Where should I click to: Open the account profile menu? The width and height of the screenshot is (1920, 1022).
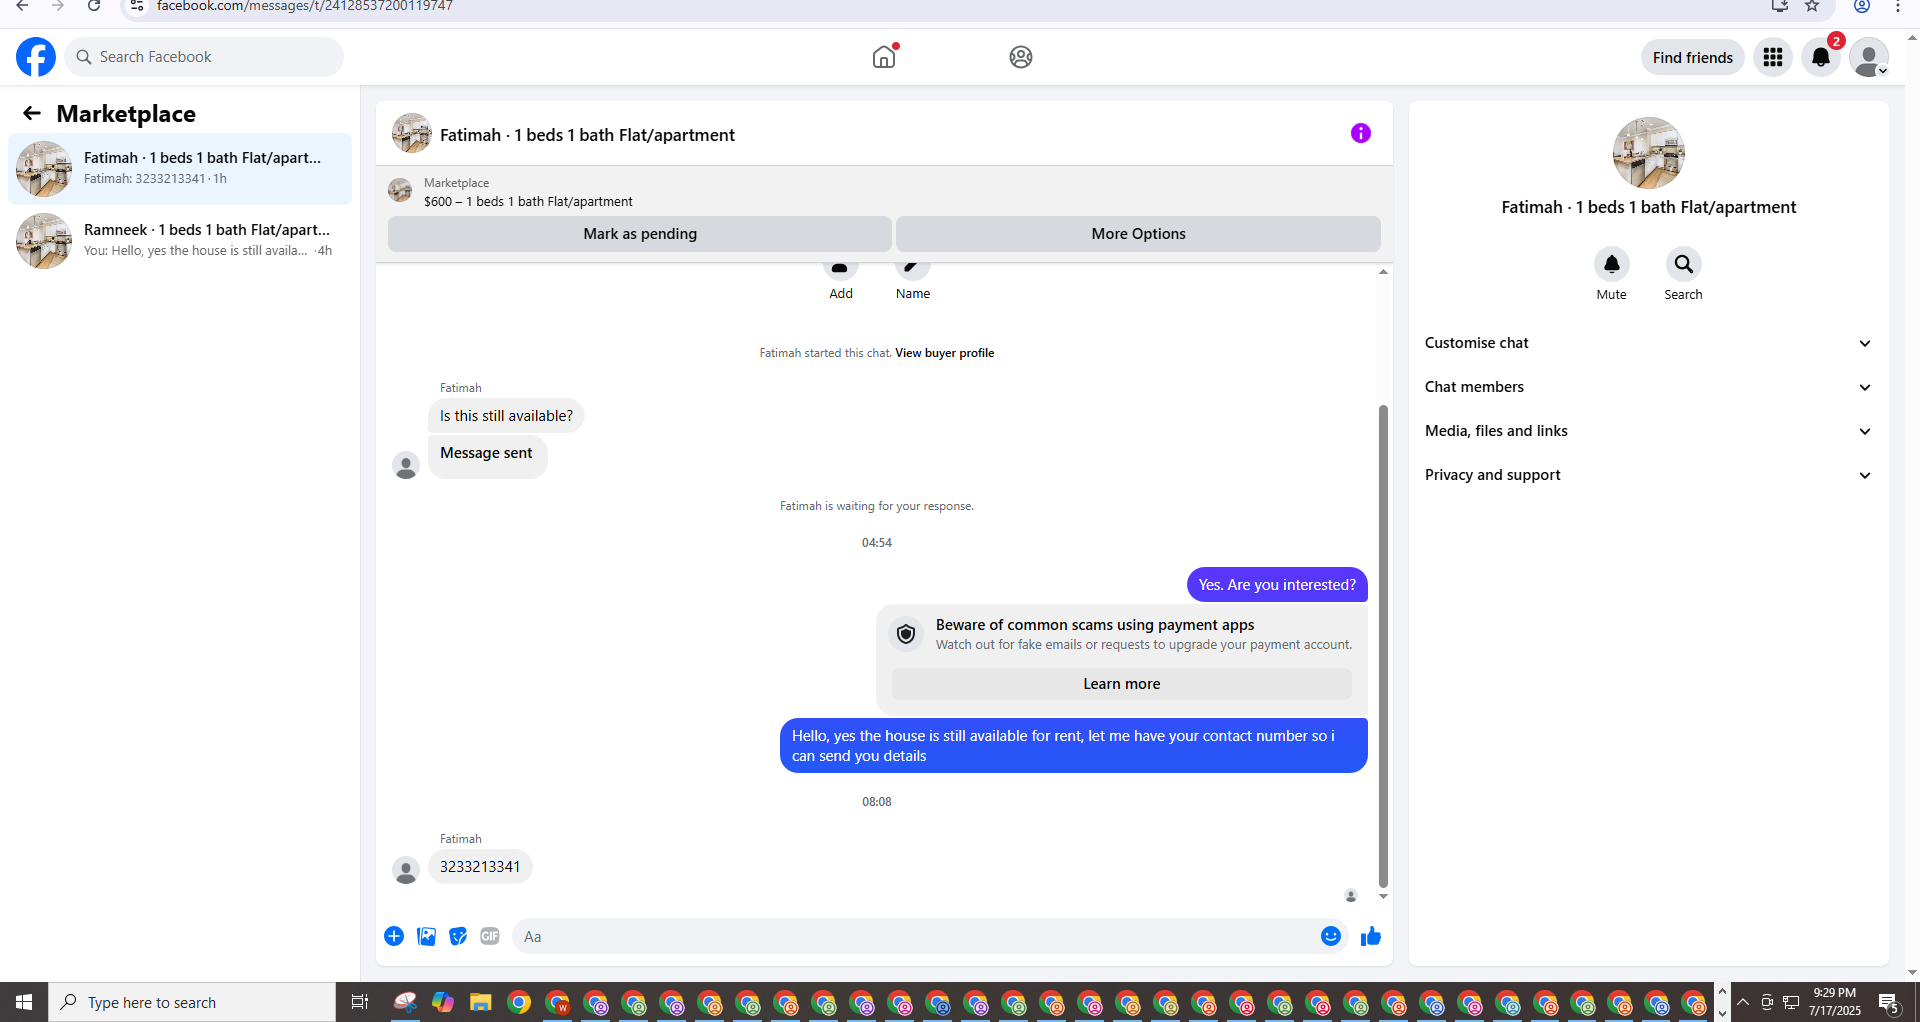1869,57
